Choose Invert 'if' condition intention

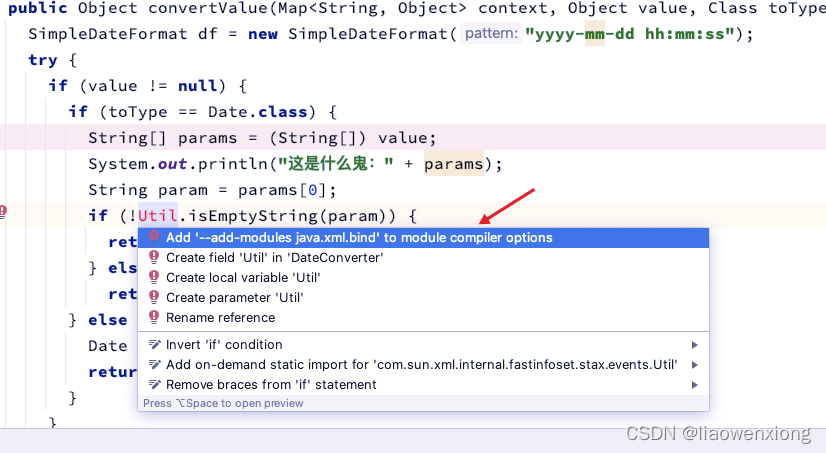pos(423,344)
